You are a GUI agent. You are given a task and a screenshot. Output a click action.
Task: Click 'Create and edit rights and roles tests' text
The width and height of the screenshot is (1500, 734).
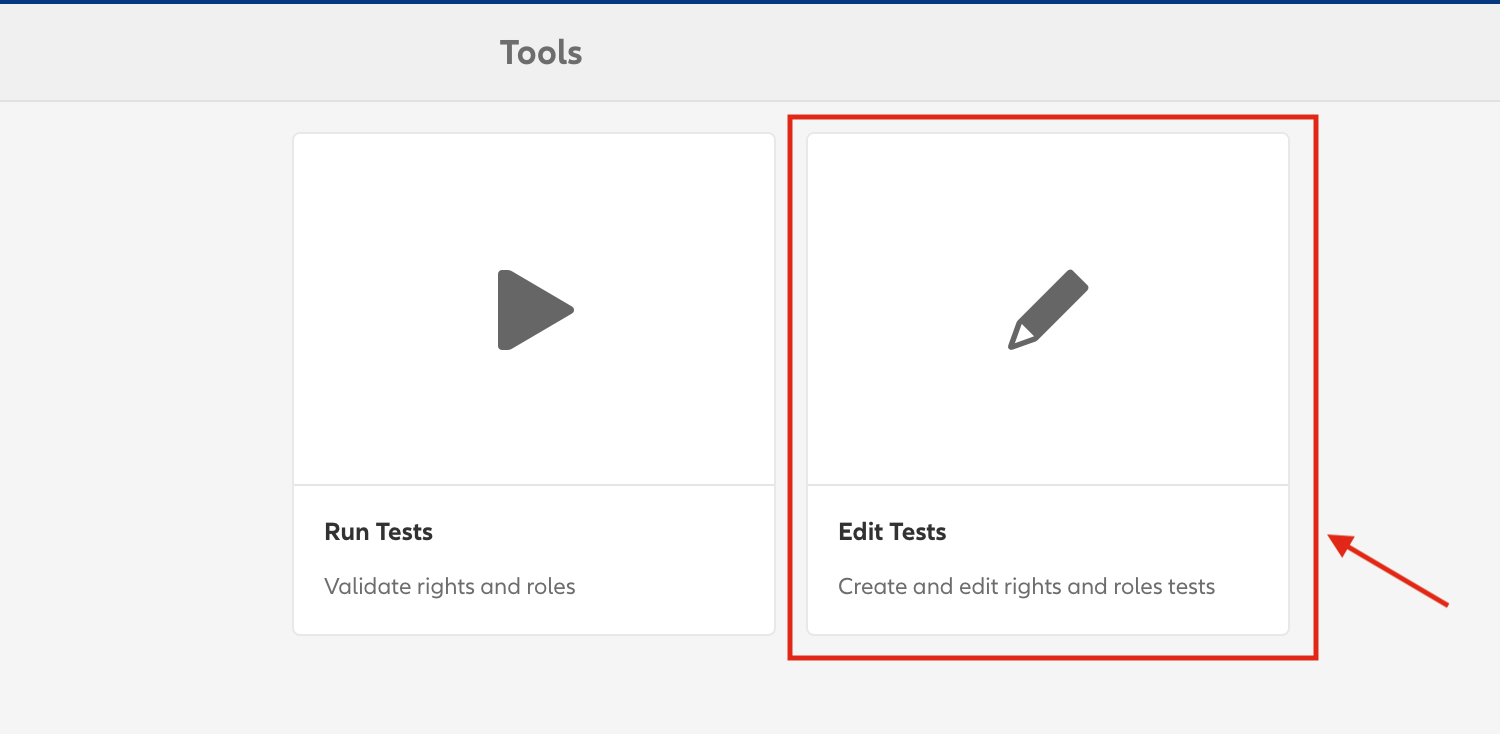[x=1026, y=586]
